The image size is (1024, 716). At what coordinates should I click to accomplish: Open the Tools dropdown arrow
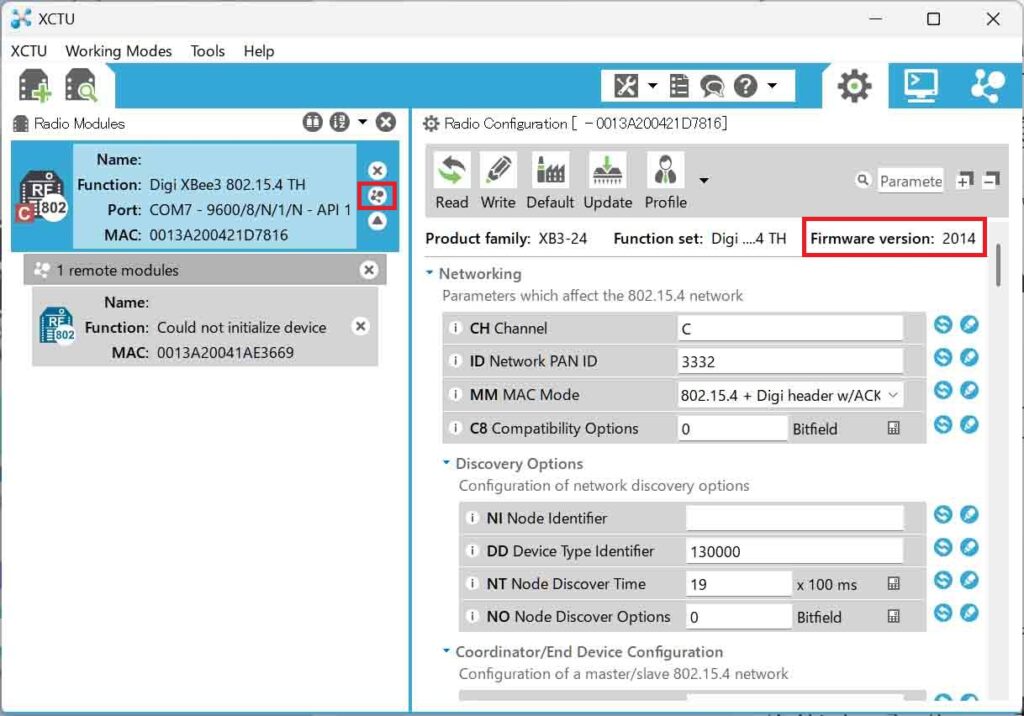(652, 86)
